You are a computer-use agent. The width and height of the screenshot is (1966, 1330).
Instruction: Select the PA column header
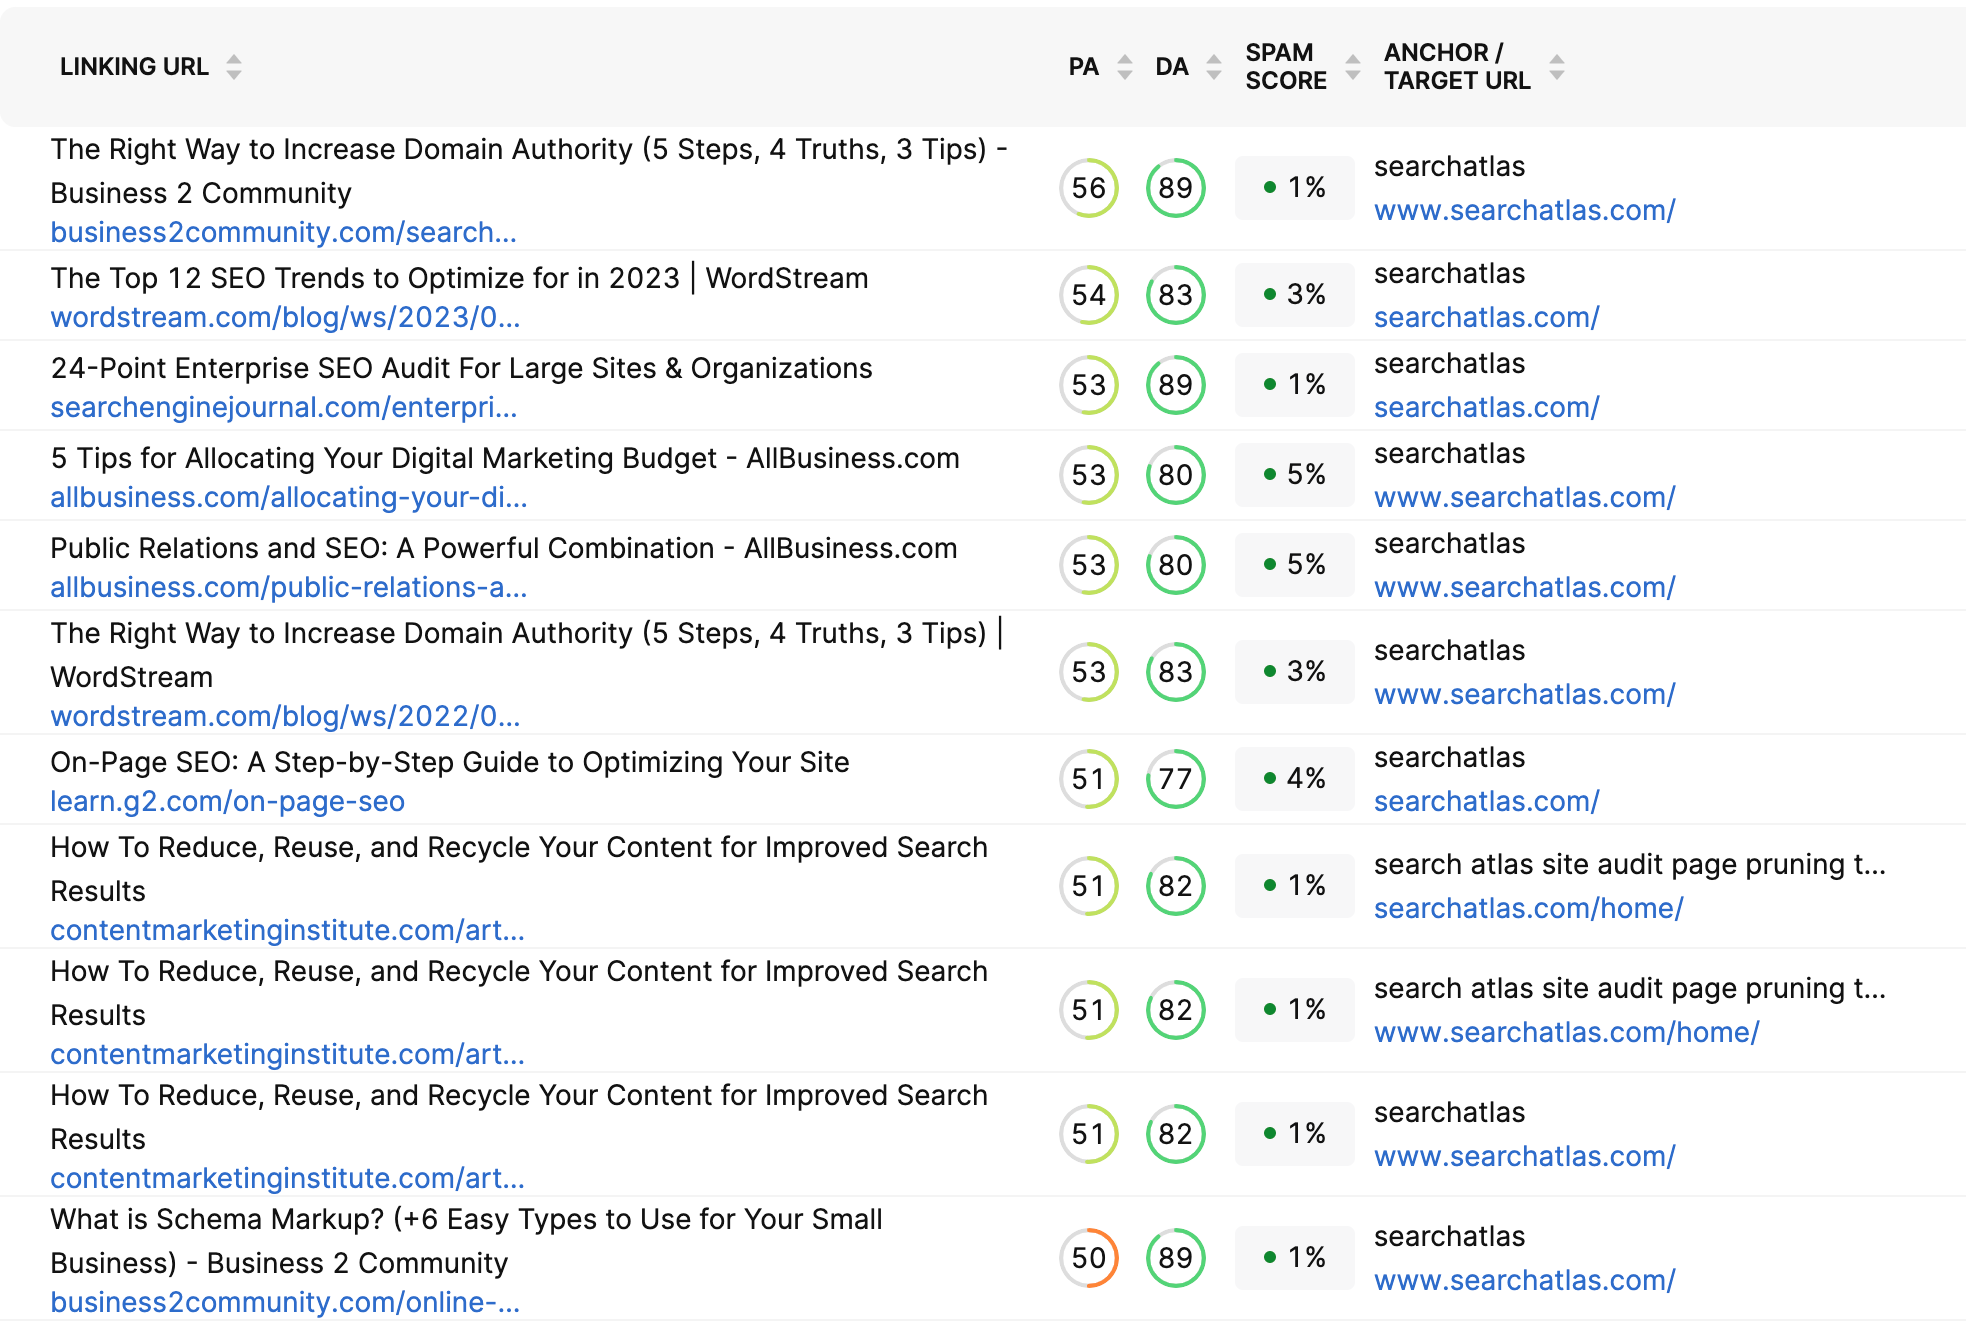(x=1083, y=66)
